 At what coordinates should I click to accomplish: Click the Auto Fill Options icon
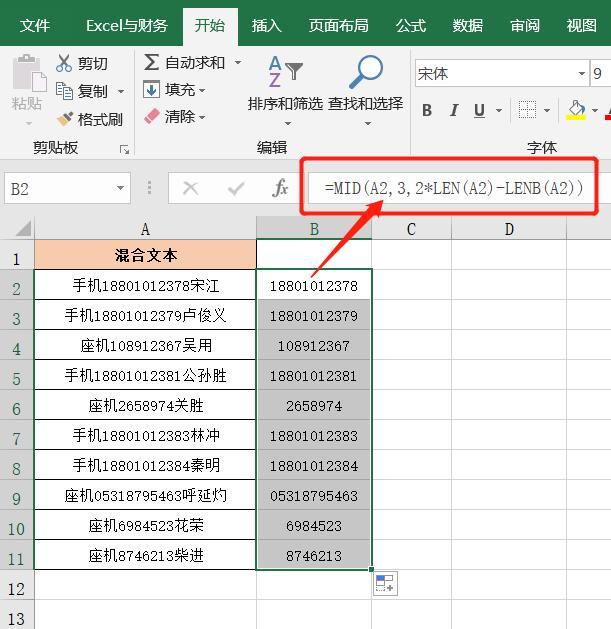[385, 584]
